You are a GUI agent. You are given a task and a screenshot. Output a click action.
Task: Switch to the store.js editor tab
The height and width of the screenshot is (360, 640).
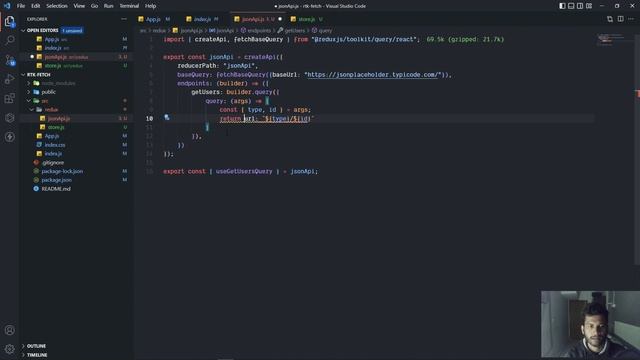[308, 19]
